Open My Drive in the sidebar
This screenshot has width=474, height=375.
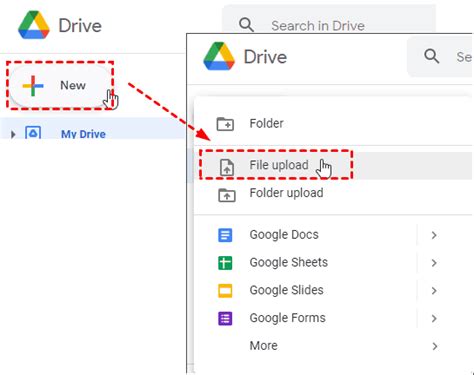pyautogui.click(x=83, y=134)
